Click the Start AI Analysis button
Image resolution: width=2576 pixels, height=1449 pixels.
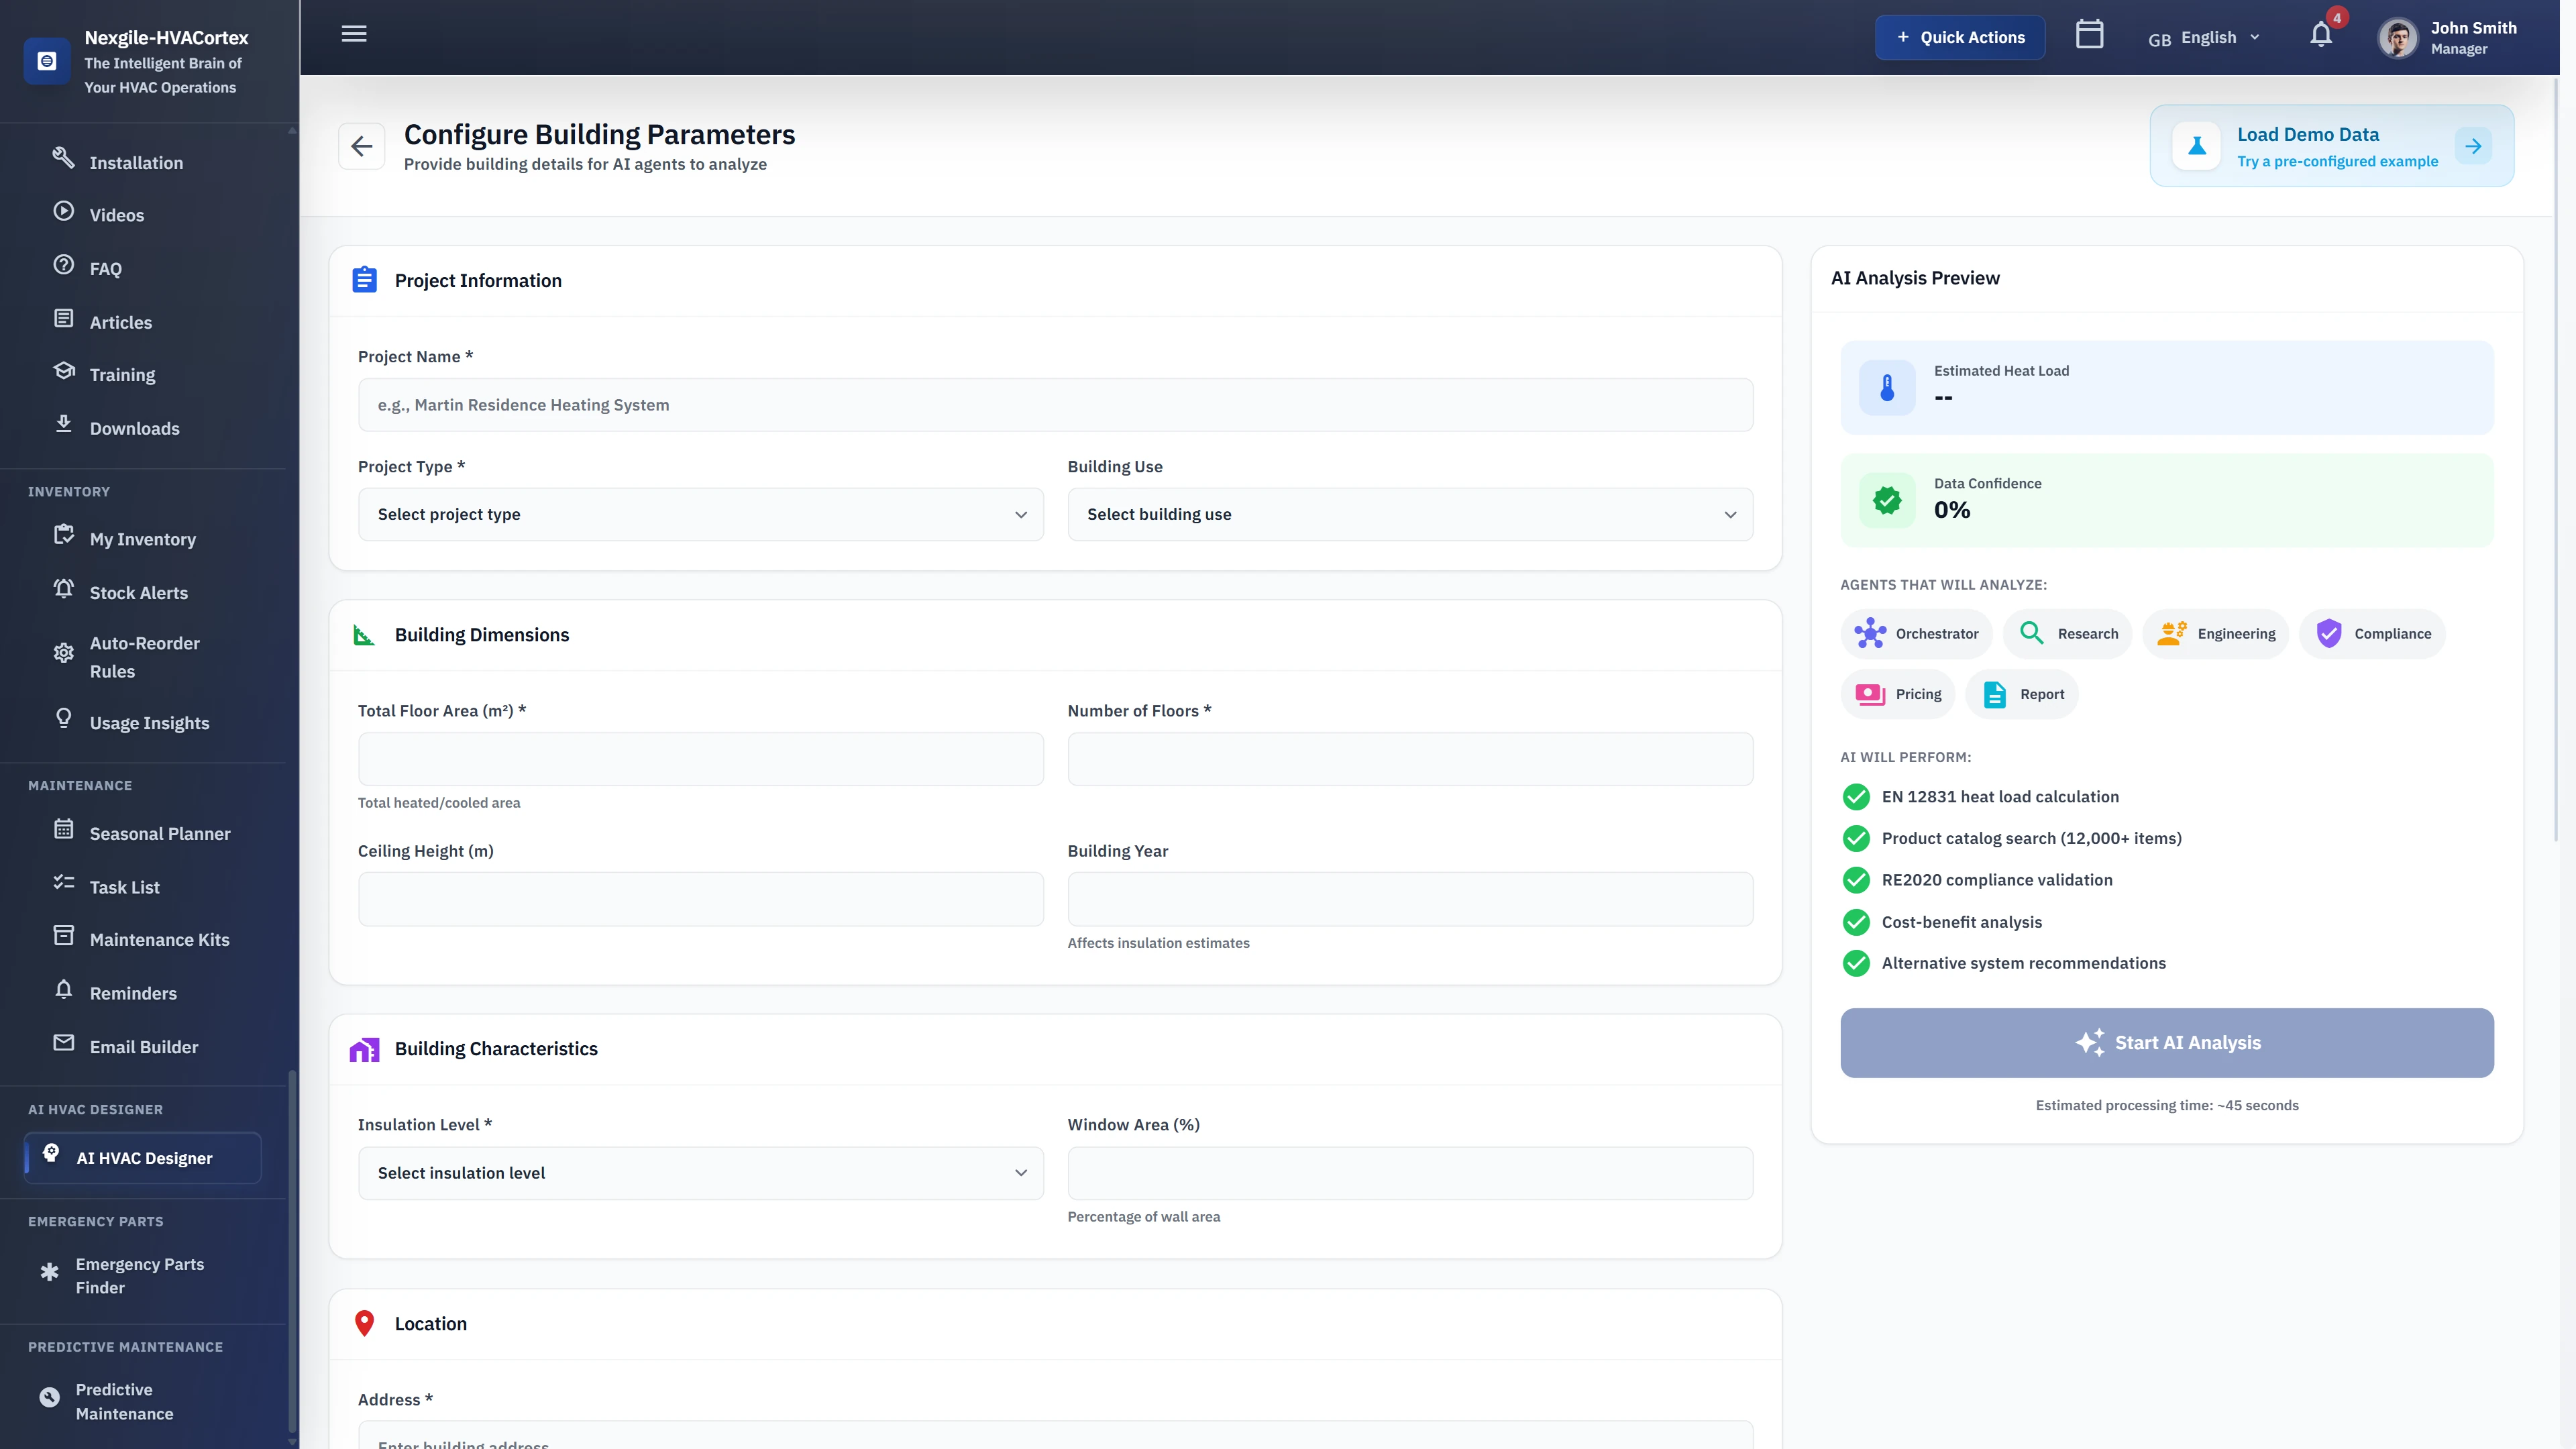2166,1042
